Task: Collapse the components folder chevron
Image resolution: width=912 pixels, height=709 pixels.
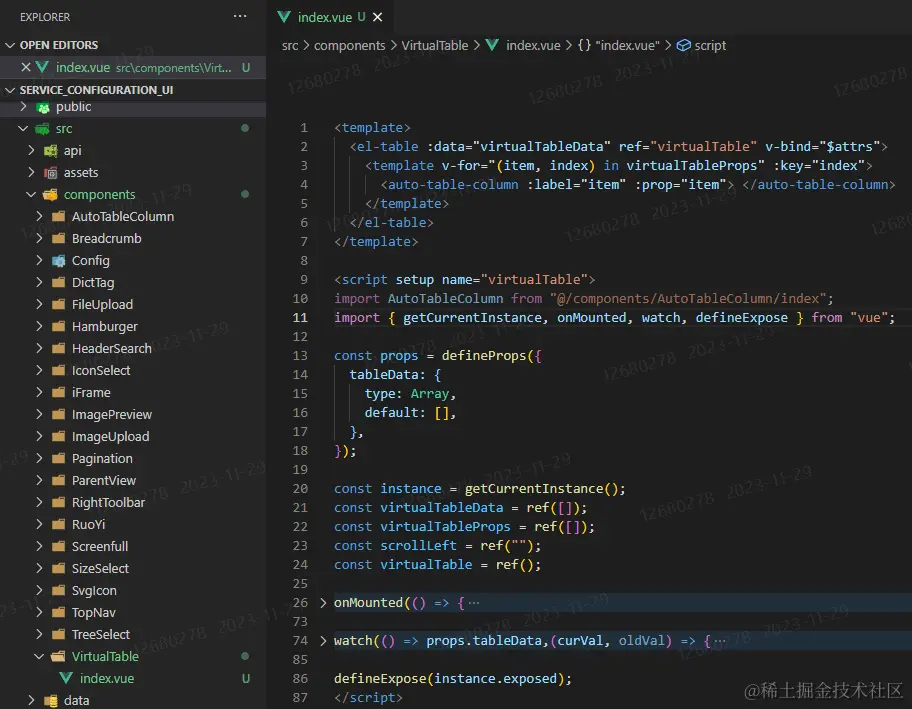Action: tap(31, 194)
